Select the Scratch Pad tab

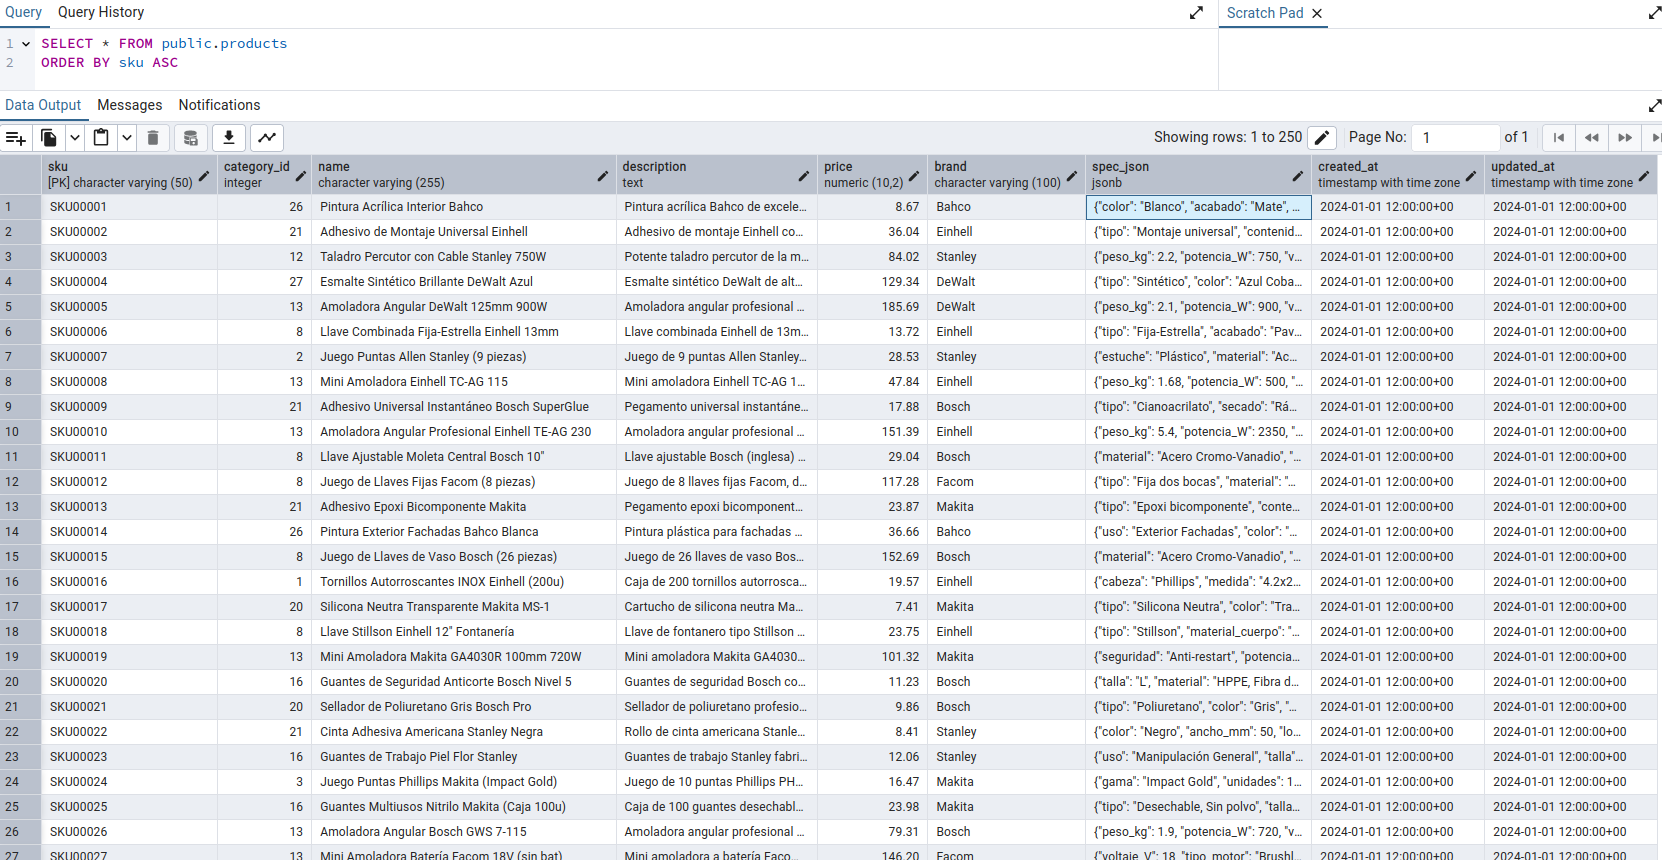[x=1265, y=13]
